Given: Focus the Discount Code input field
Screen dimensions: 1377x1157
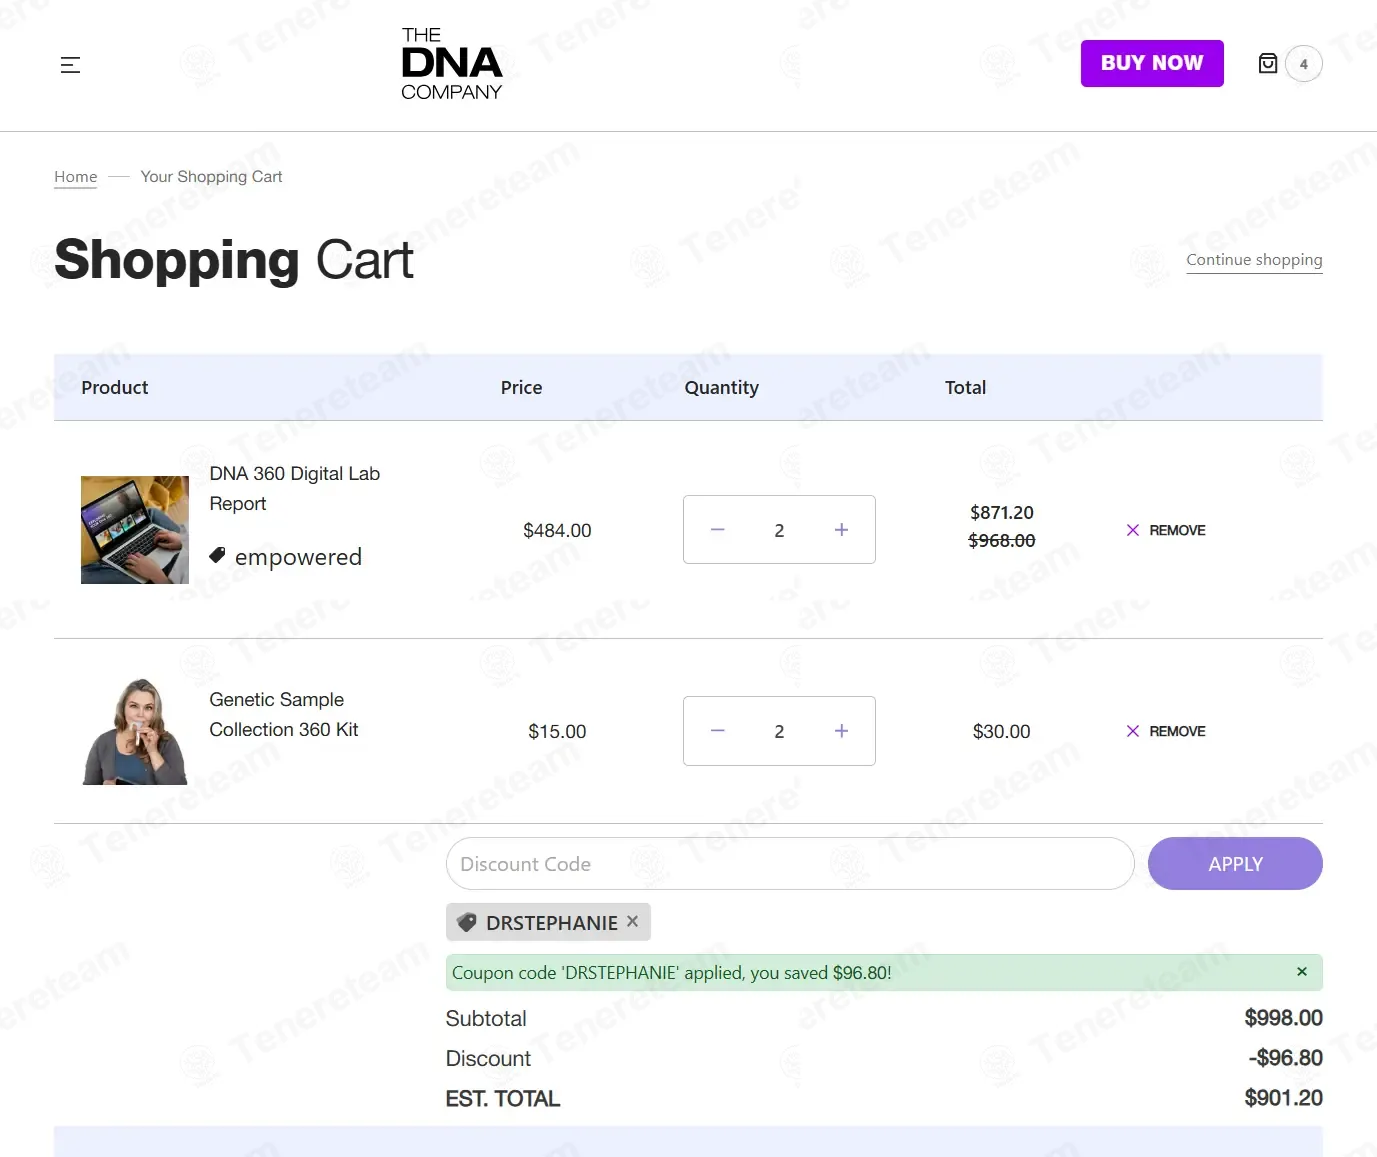Looking at the screenshot, I should point(790,864).
